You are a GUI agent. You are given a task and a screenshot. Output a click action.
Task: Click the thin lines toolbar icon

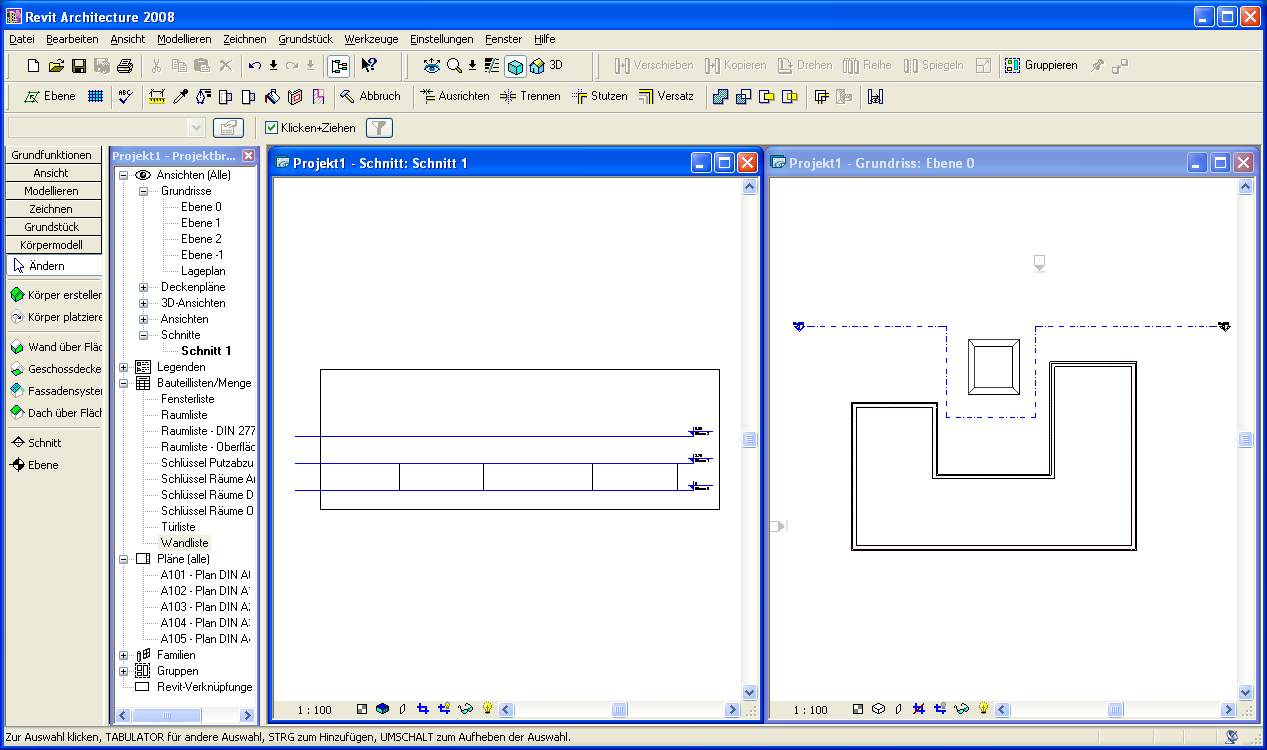click(491, 66)
